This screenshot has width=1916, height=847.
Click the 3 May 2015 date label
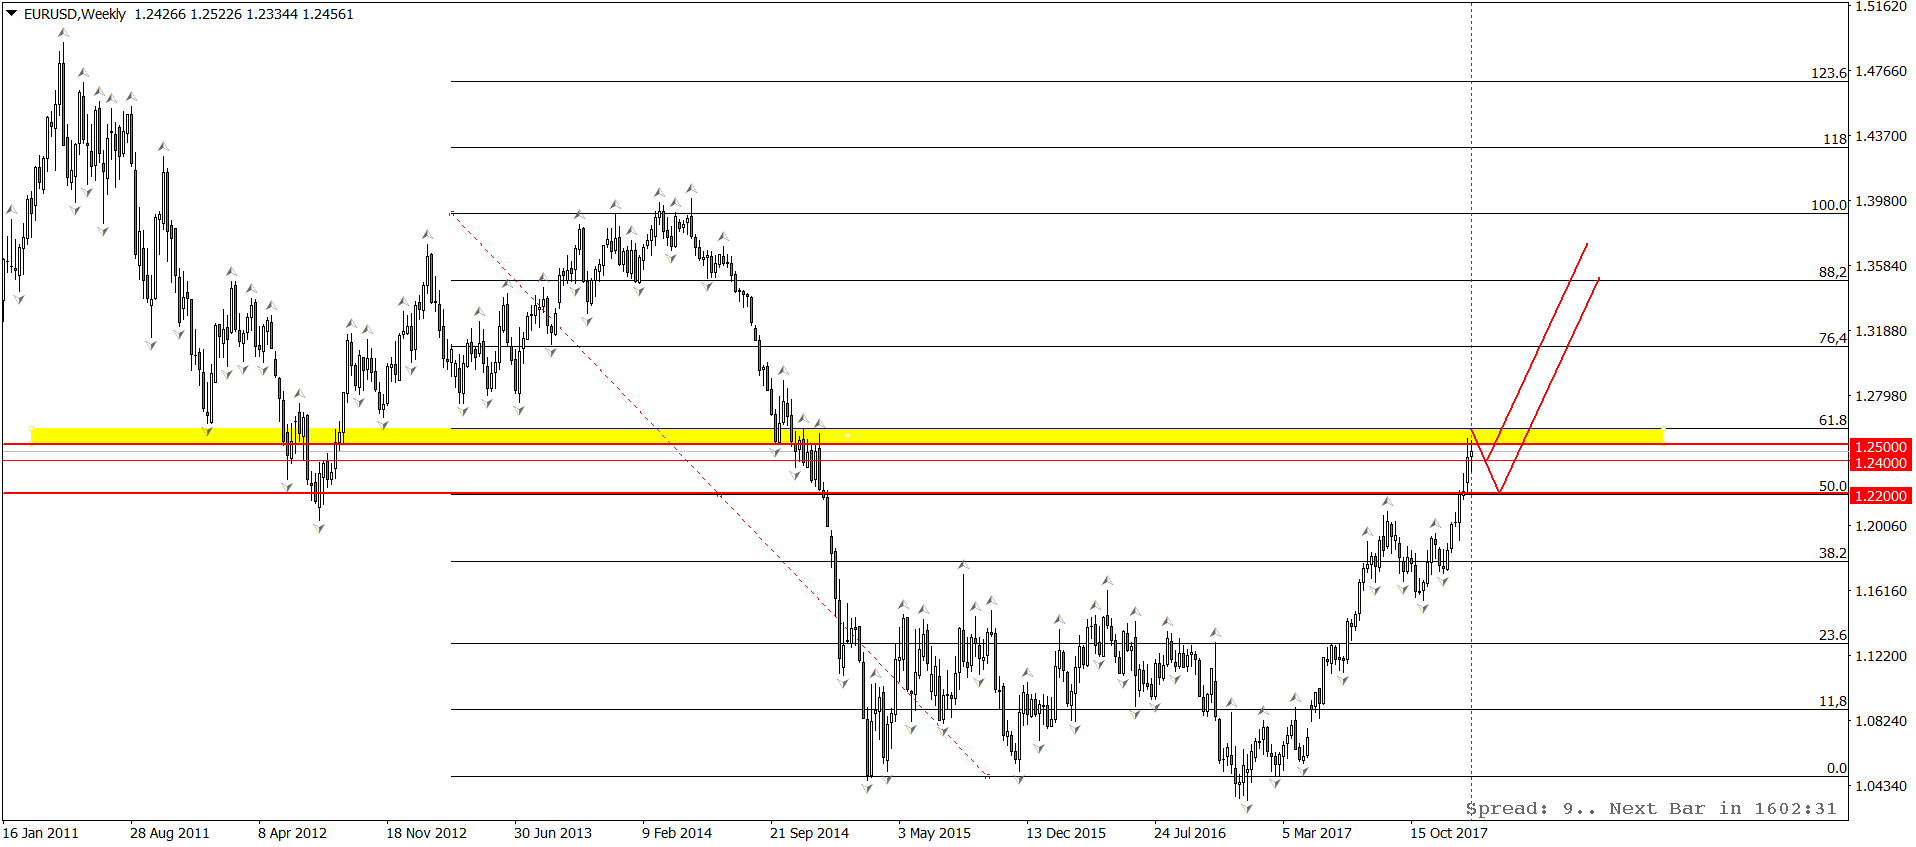(934, 833)
